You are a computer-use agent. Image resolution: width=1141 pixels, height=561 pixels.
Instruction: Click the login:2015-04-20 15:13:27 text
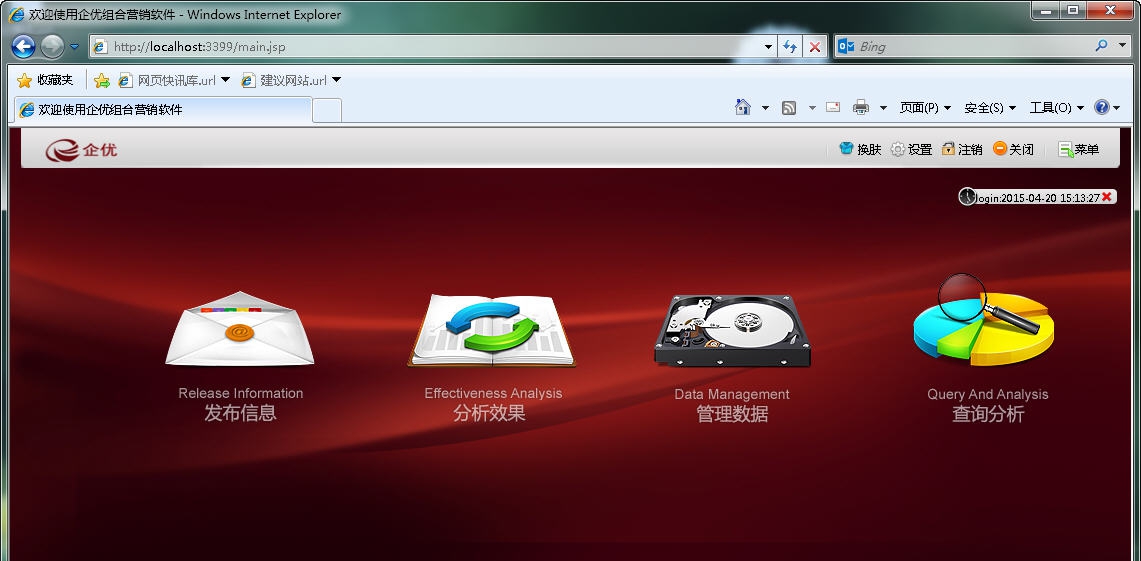coord(1038,197)
